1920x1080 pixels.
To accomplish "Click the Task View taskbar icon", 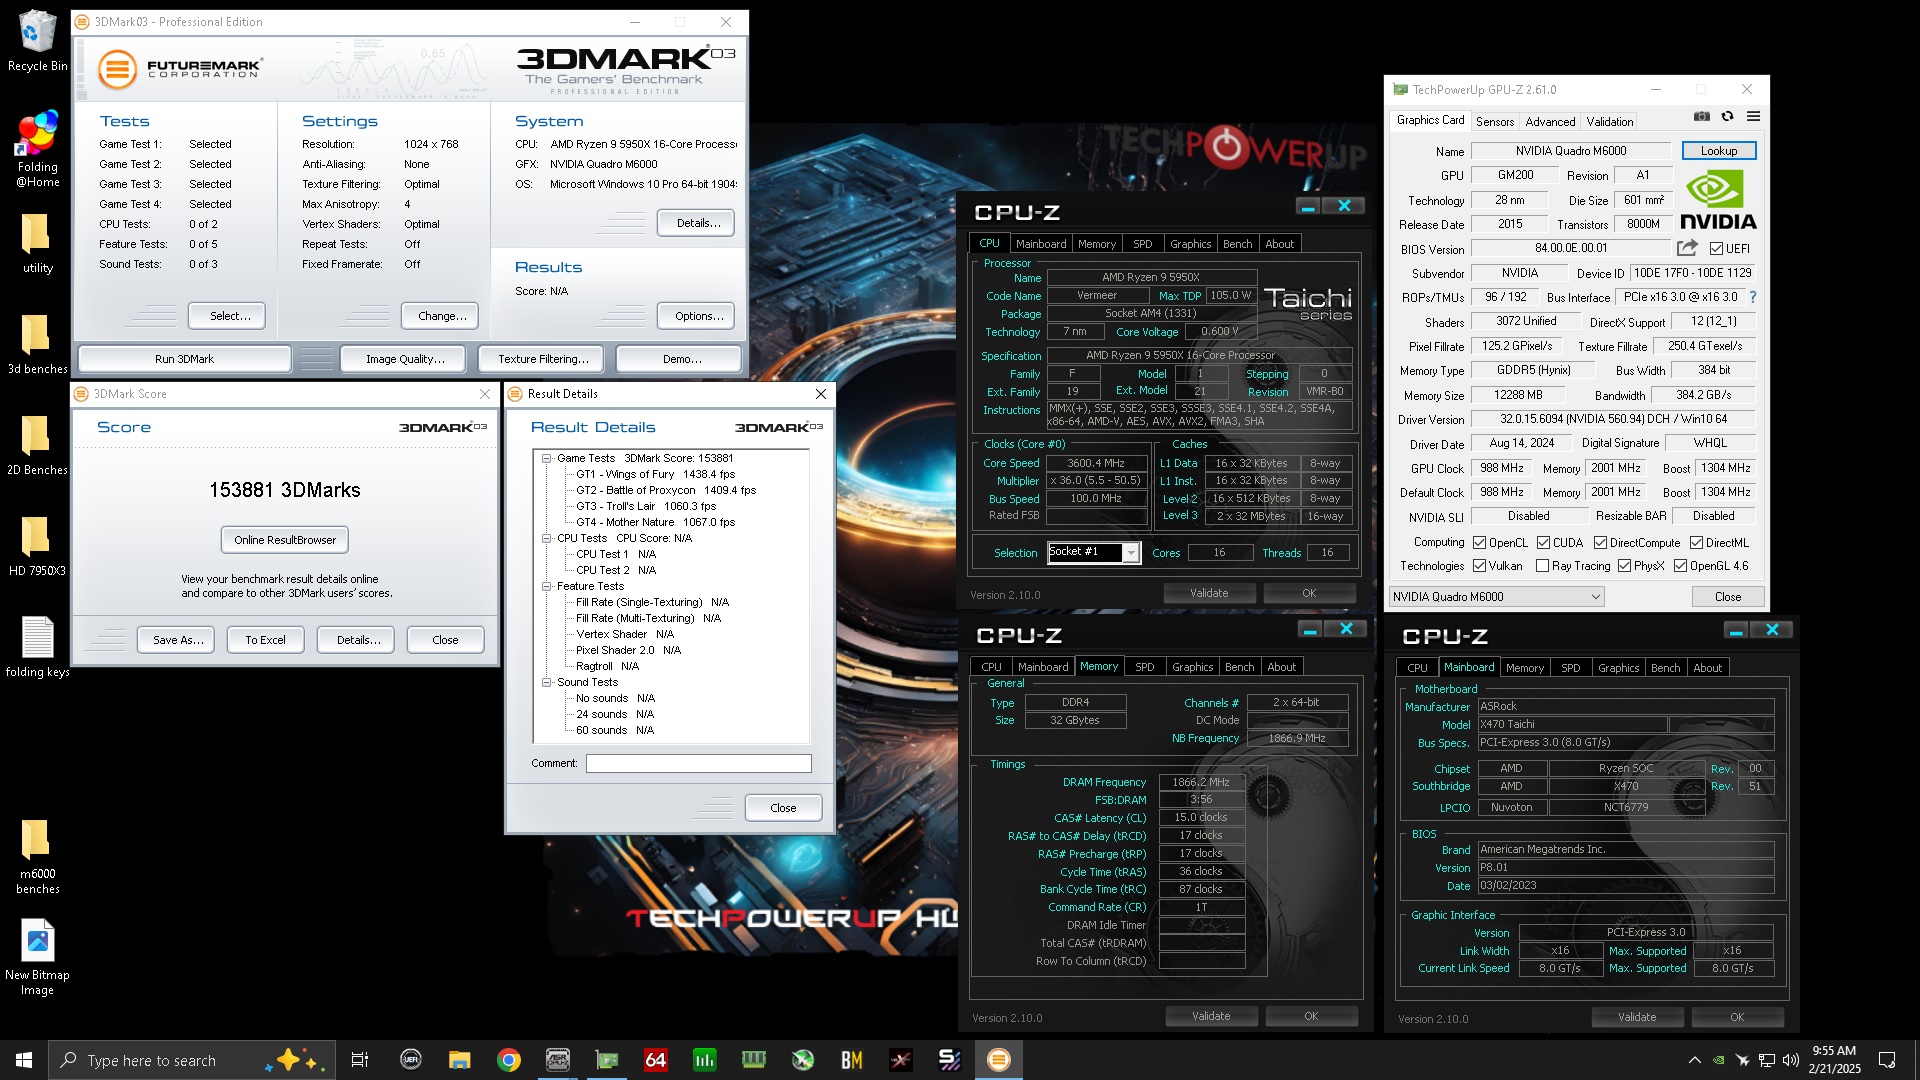I will tap(360, 1060).
